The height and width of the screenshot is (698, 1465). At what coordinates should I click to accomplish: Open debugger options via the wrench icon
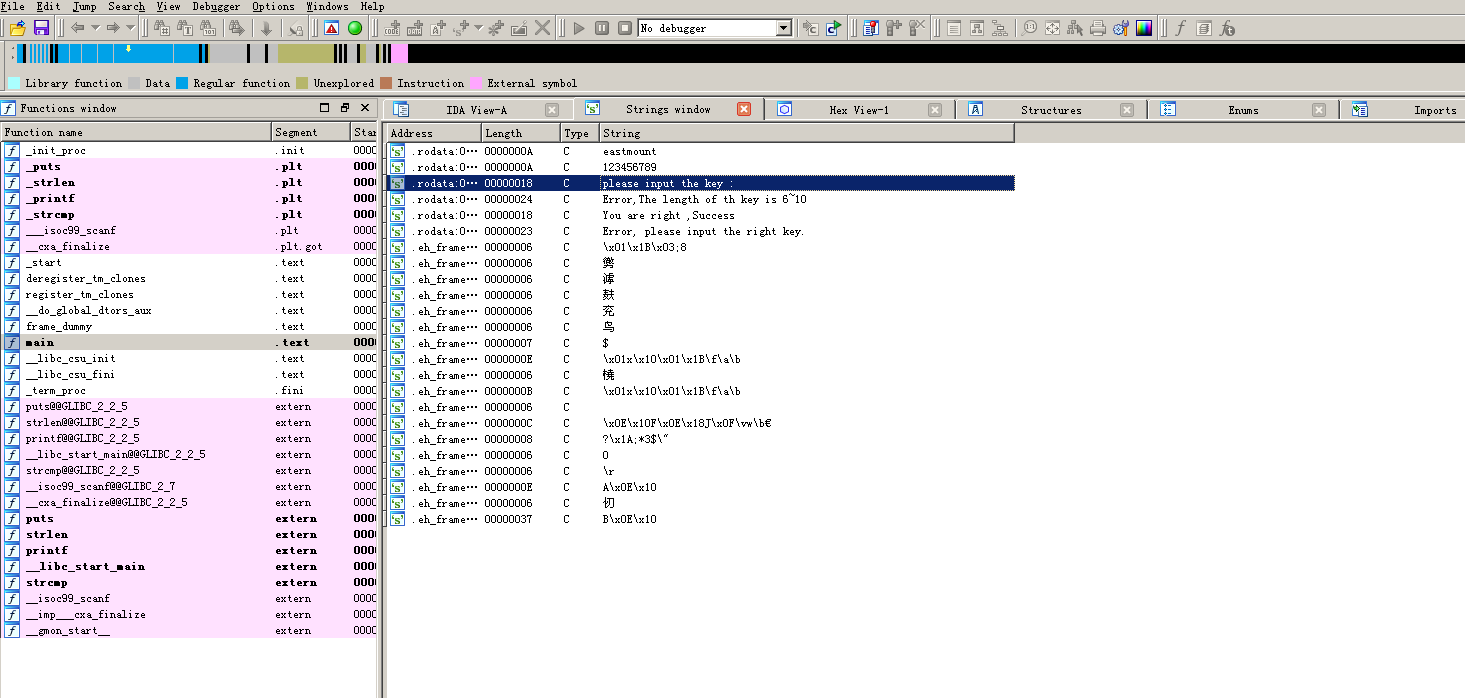[1119, 28]
